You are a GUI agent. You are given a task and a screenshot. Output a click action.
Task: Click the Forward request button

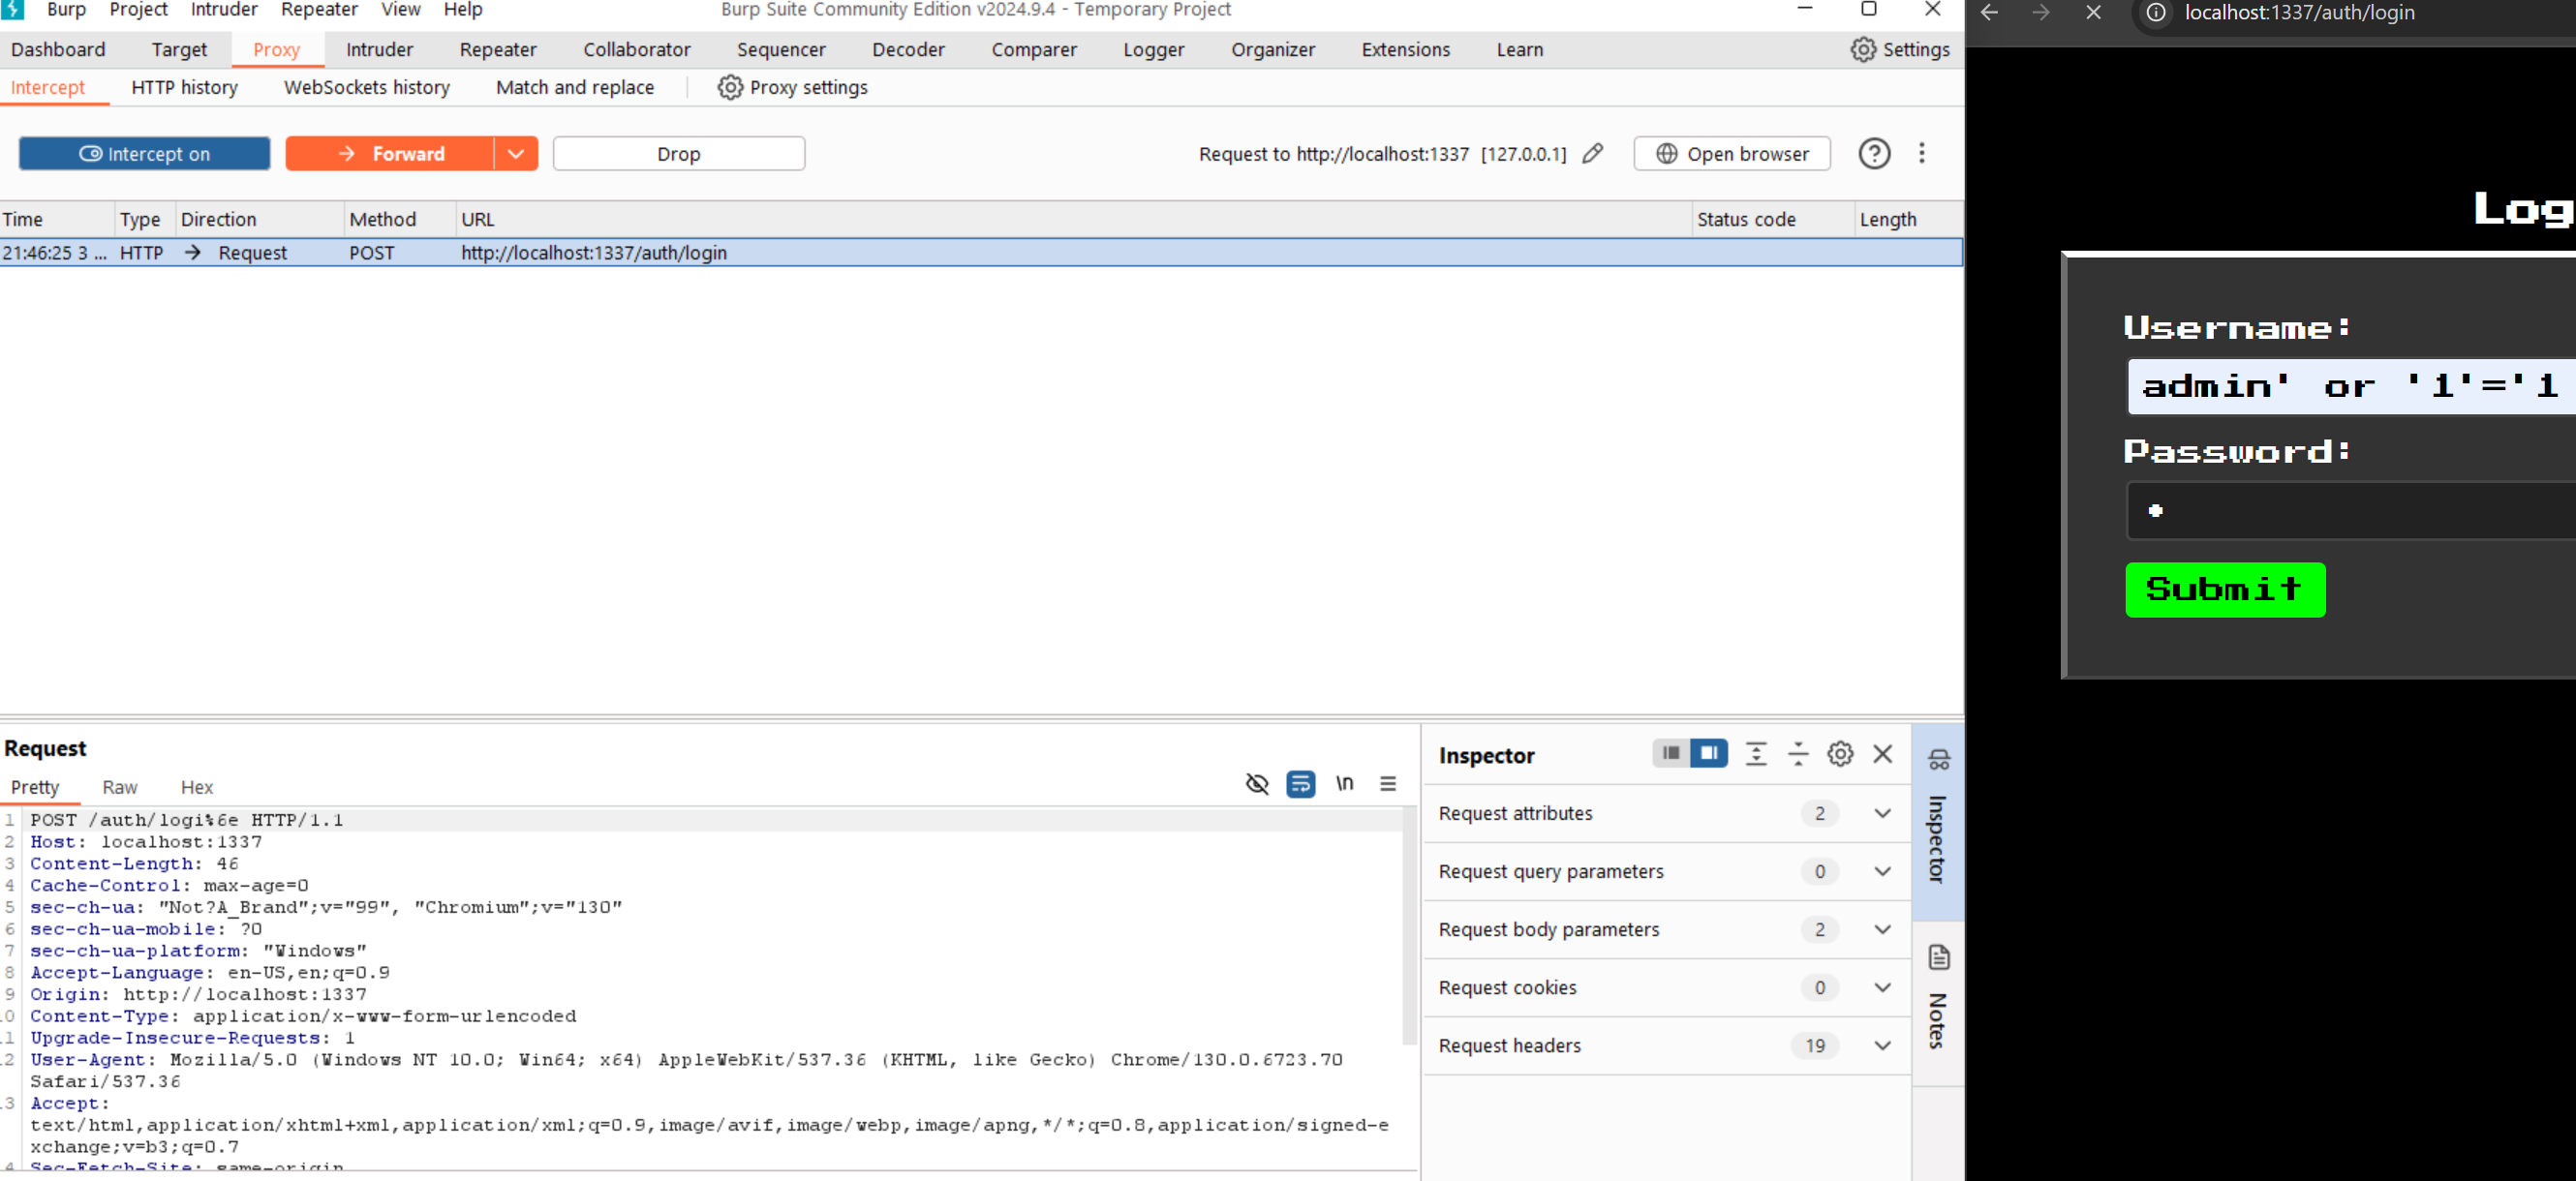tap(392, 153)
